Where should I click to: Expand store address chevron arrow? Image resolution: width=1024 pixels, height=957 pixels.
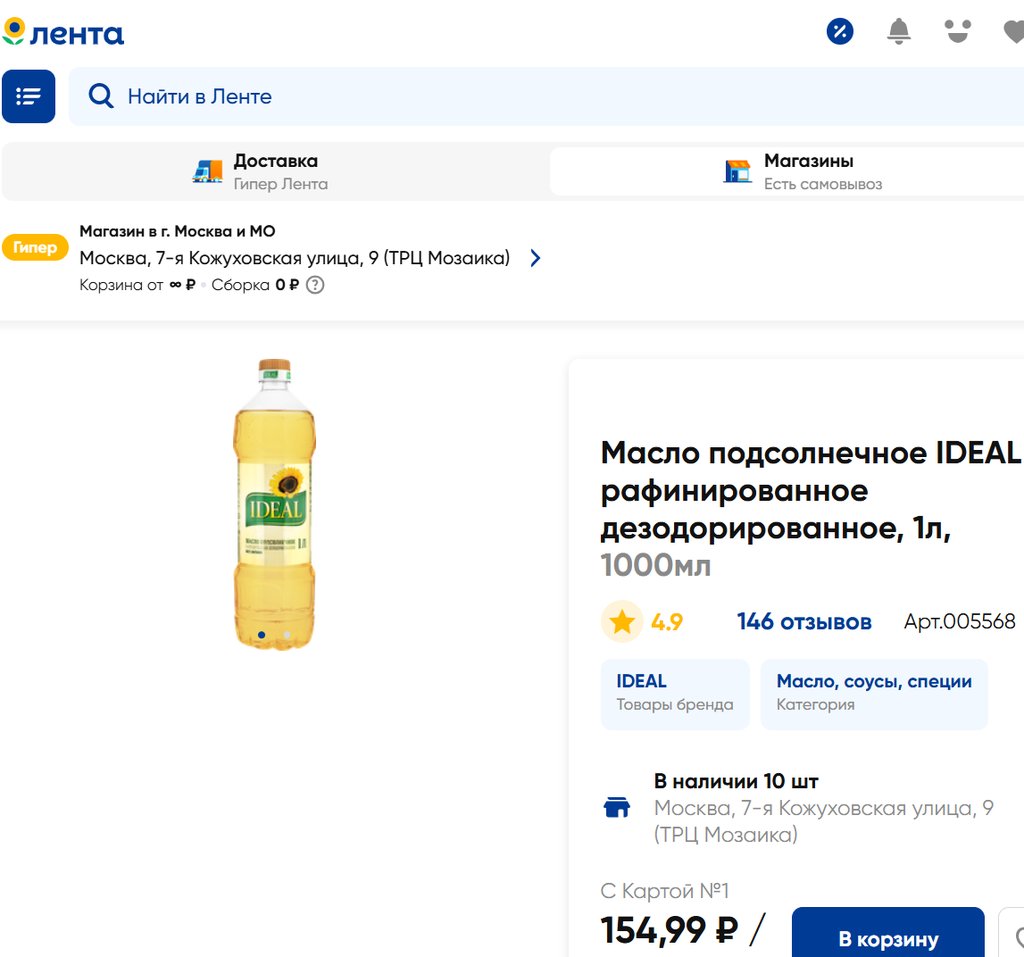(x=536, y=258)
